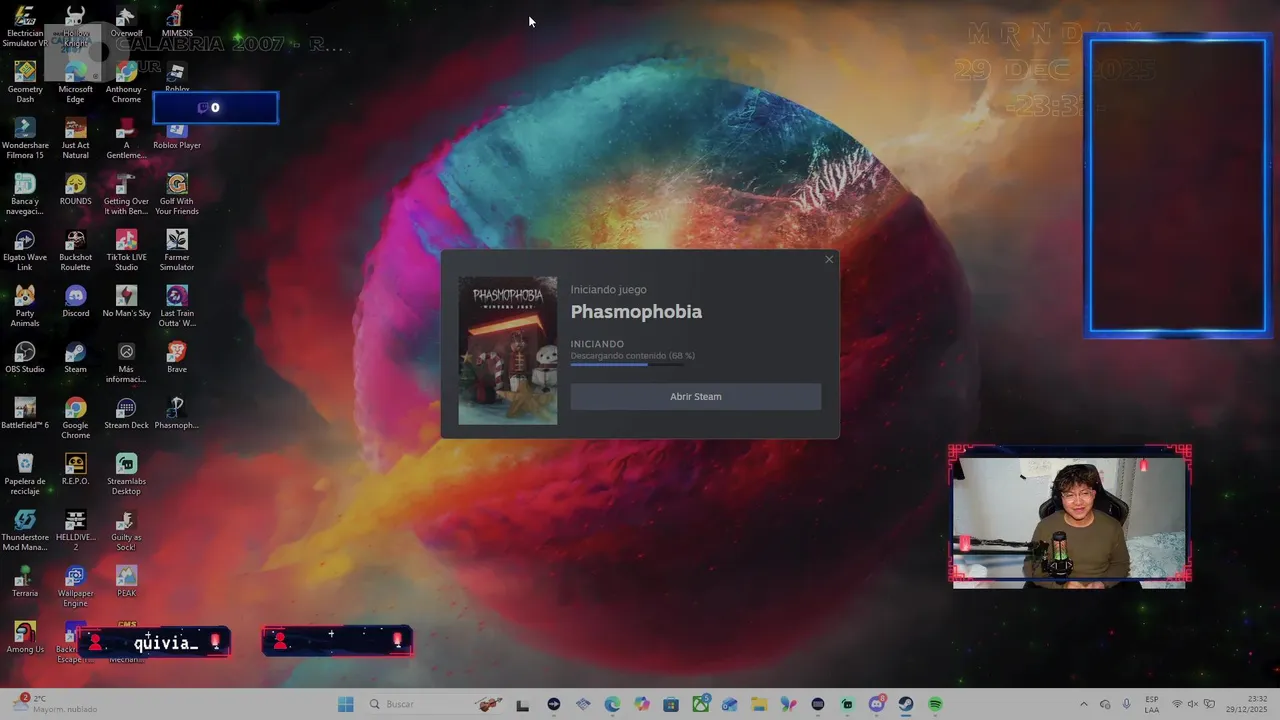Click the Phasmophobia cover art thumbnail
1280x720 pixels.
(508, 351)
